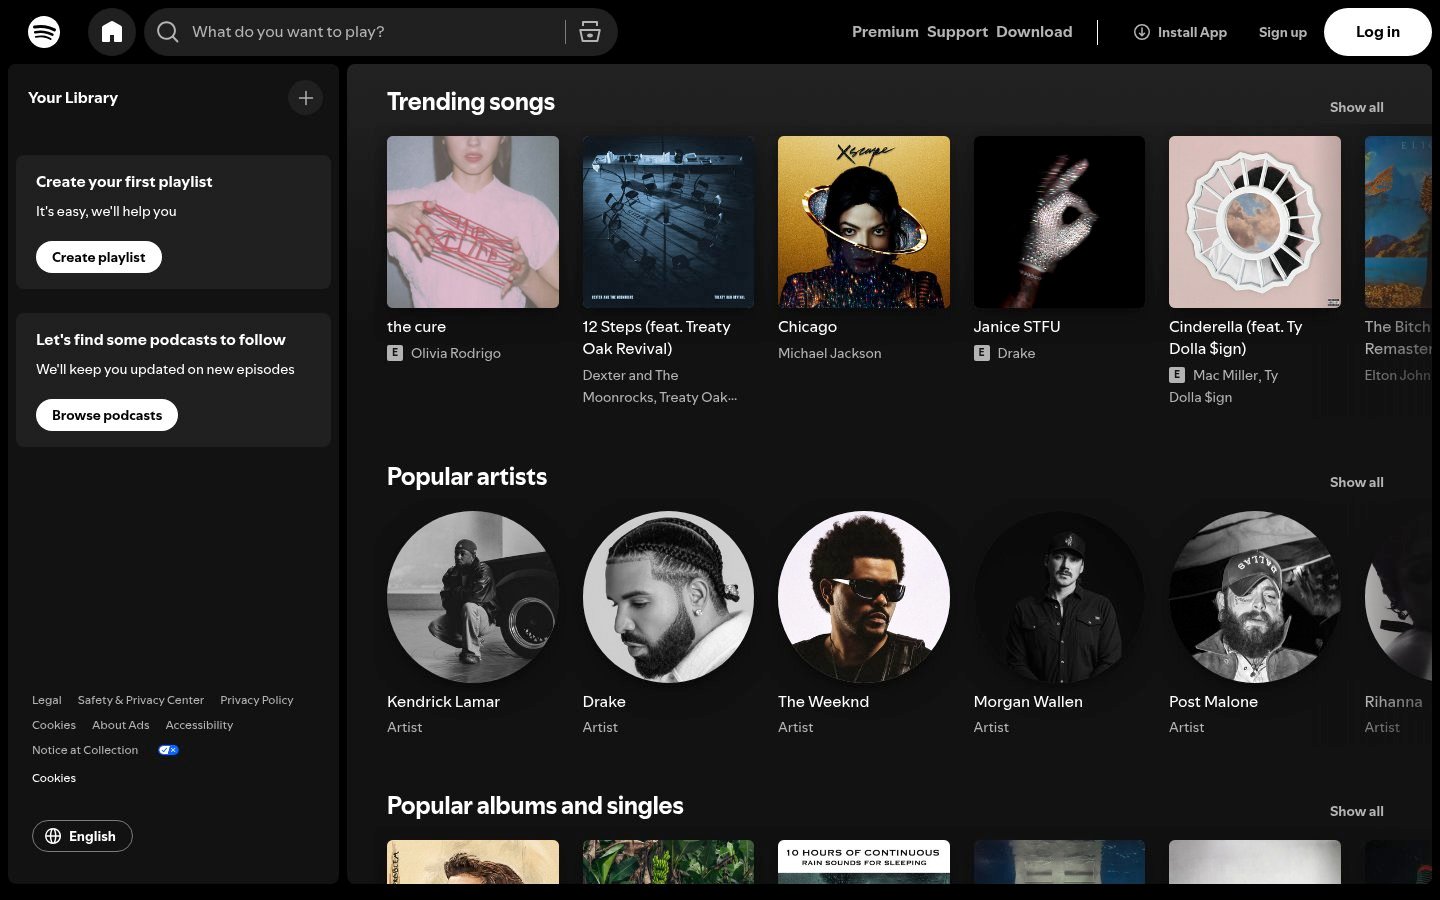Open 'the cure' album cover

[473, 222]
